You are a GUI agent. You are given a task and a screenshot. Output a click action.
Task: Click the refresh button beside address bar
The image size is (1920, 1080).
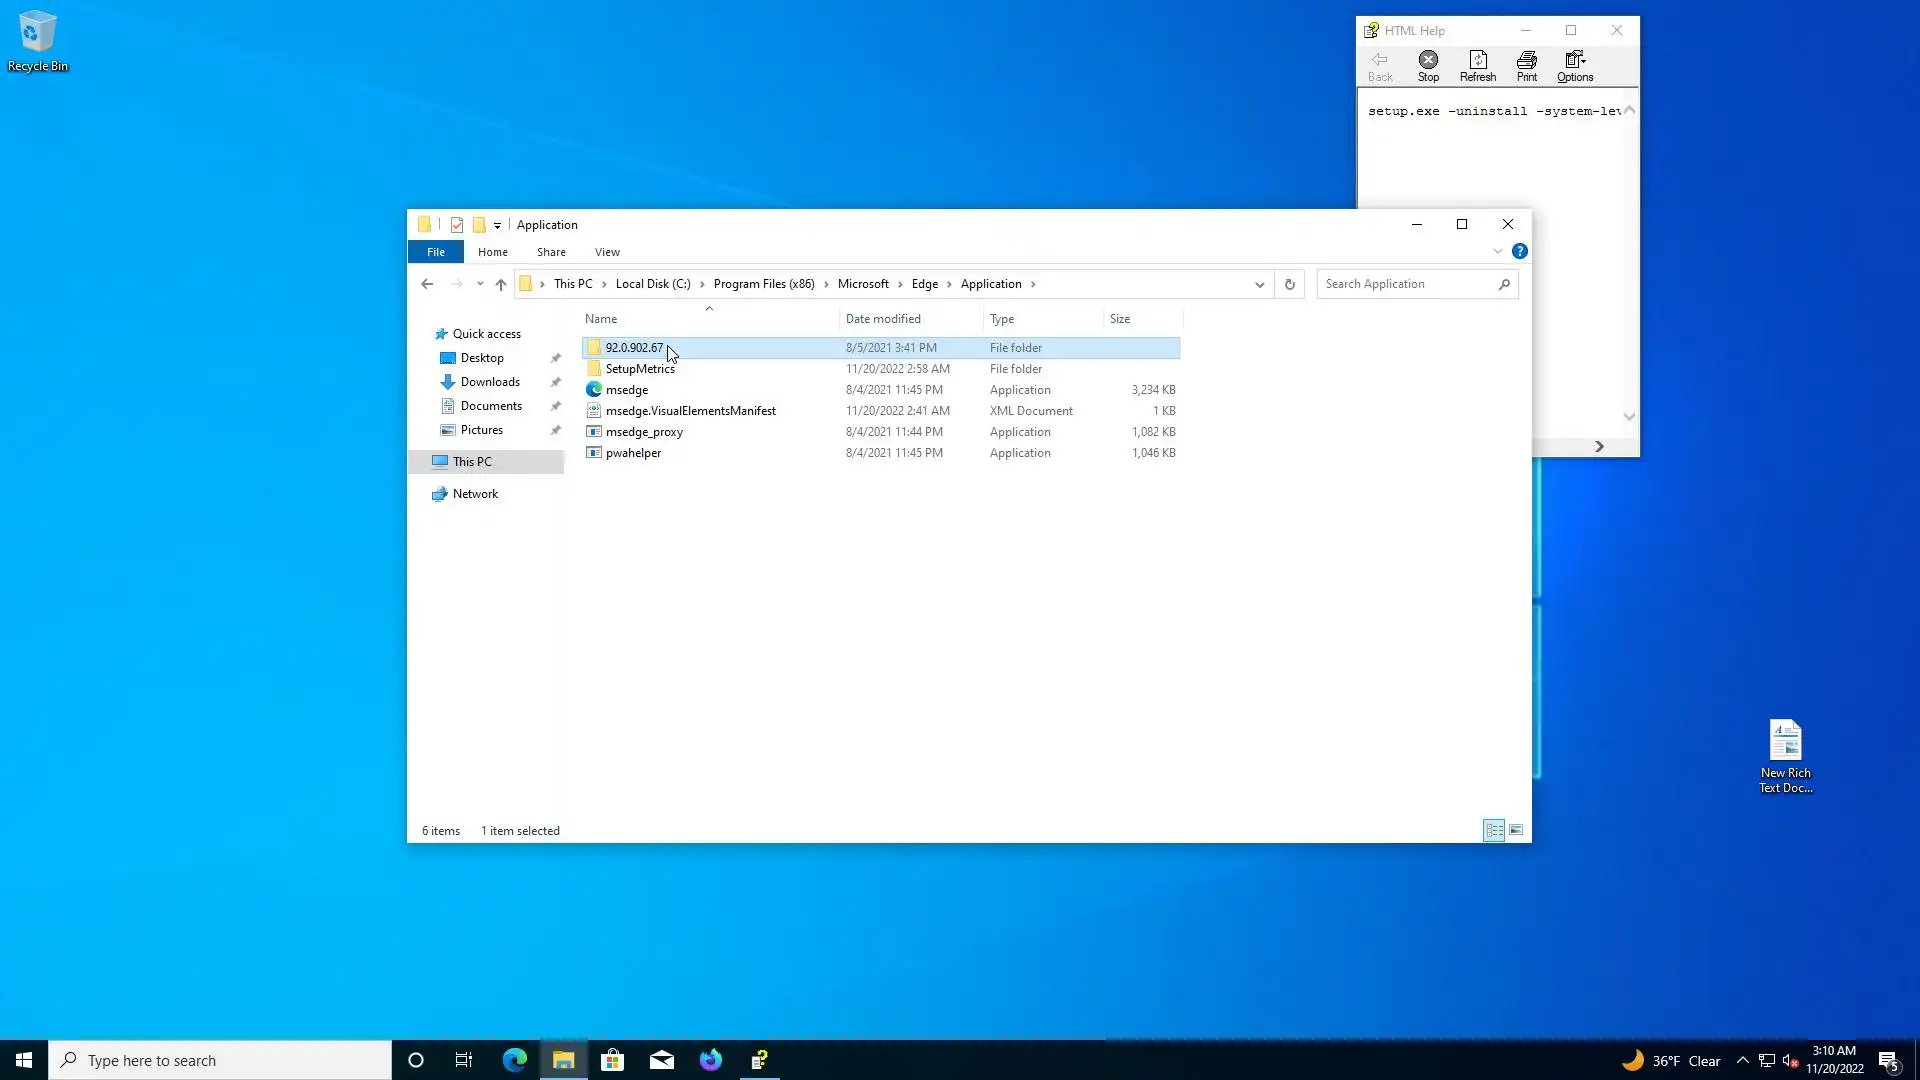click(x=1289, y=284)
